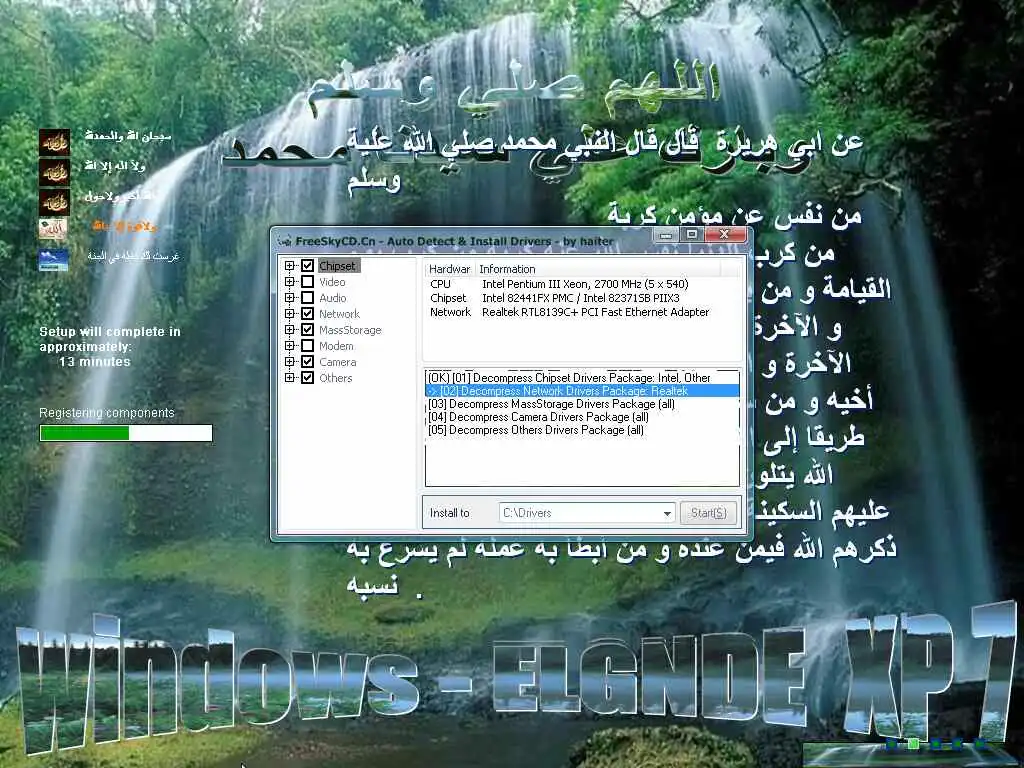Screen dimensions: 1024x768
Task: Click the Information column header
Action: coord(598,269)
